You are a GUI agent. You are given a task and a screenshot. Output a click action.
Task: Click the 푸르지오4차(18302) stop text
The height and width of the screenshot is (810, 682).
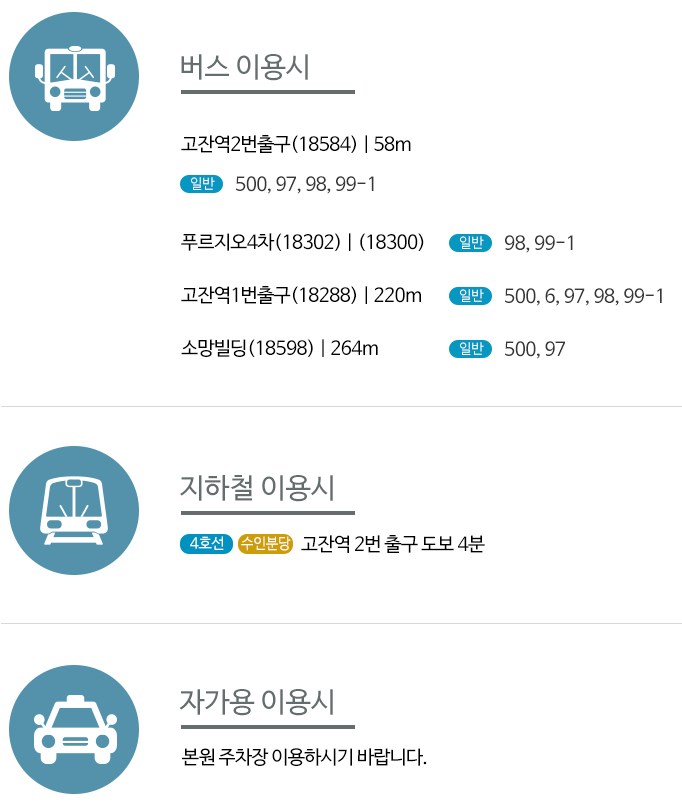[x=261, y=242]
